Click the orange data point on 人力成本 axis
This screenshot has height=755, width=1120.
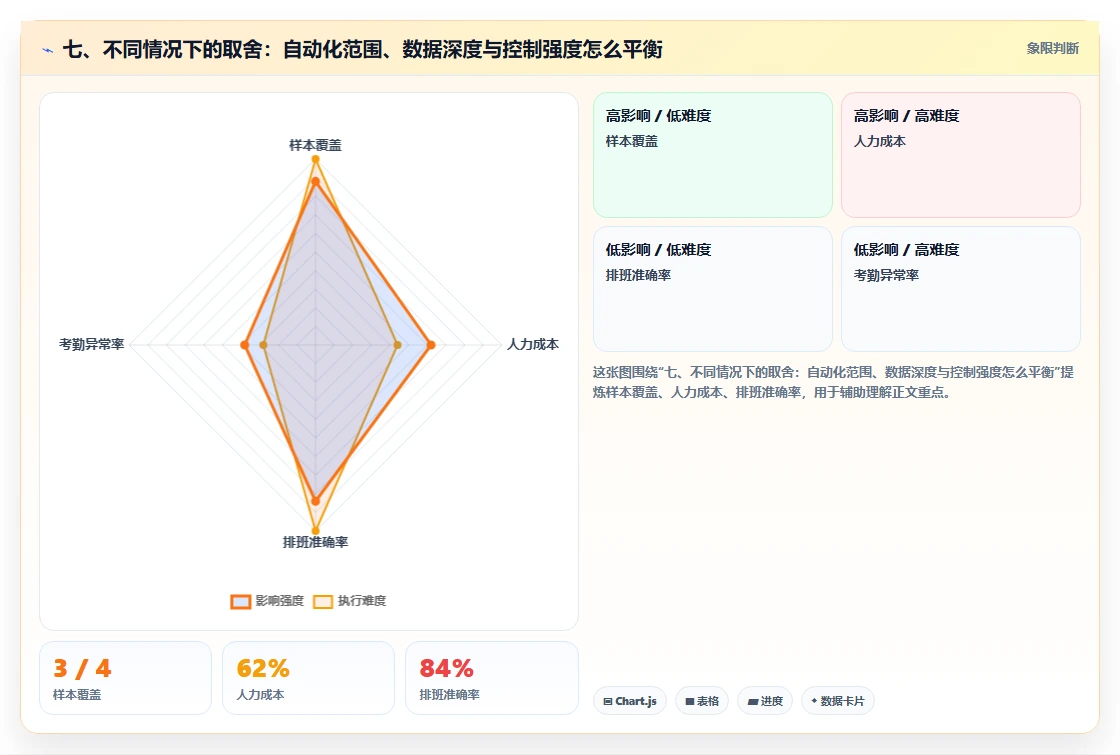(431, 345)
